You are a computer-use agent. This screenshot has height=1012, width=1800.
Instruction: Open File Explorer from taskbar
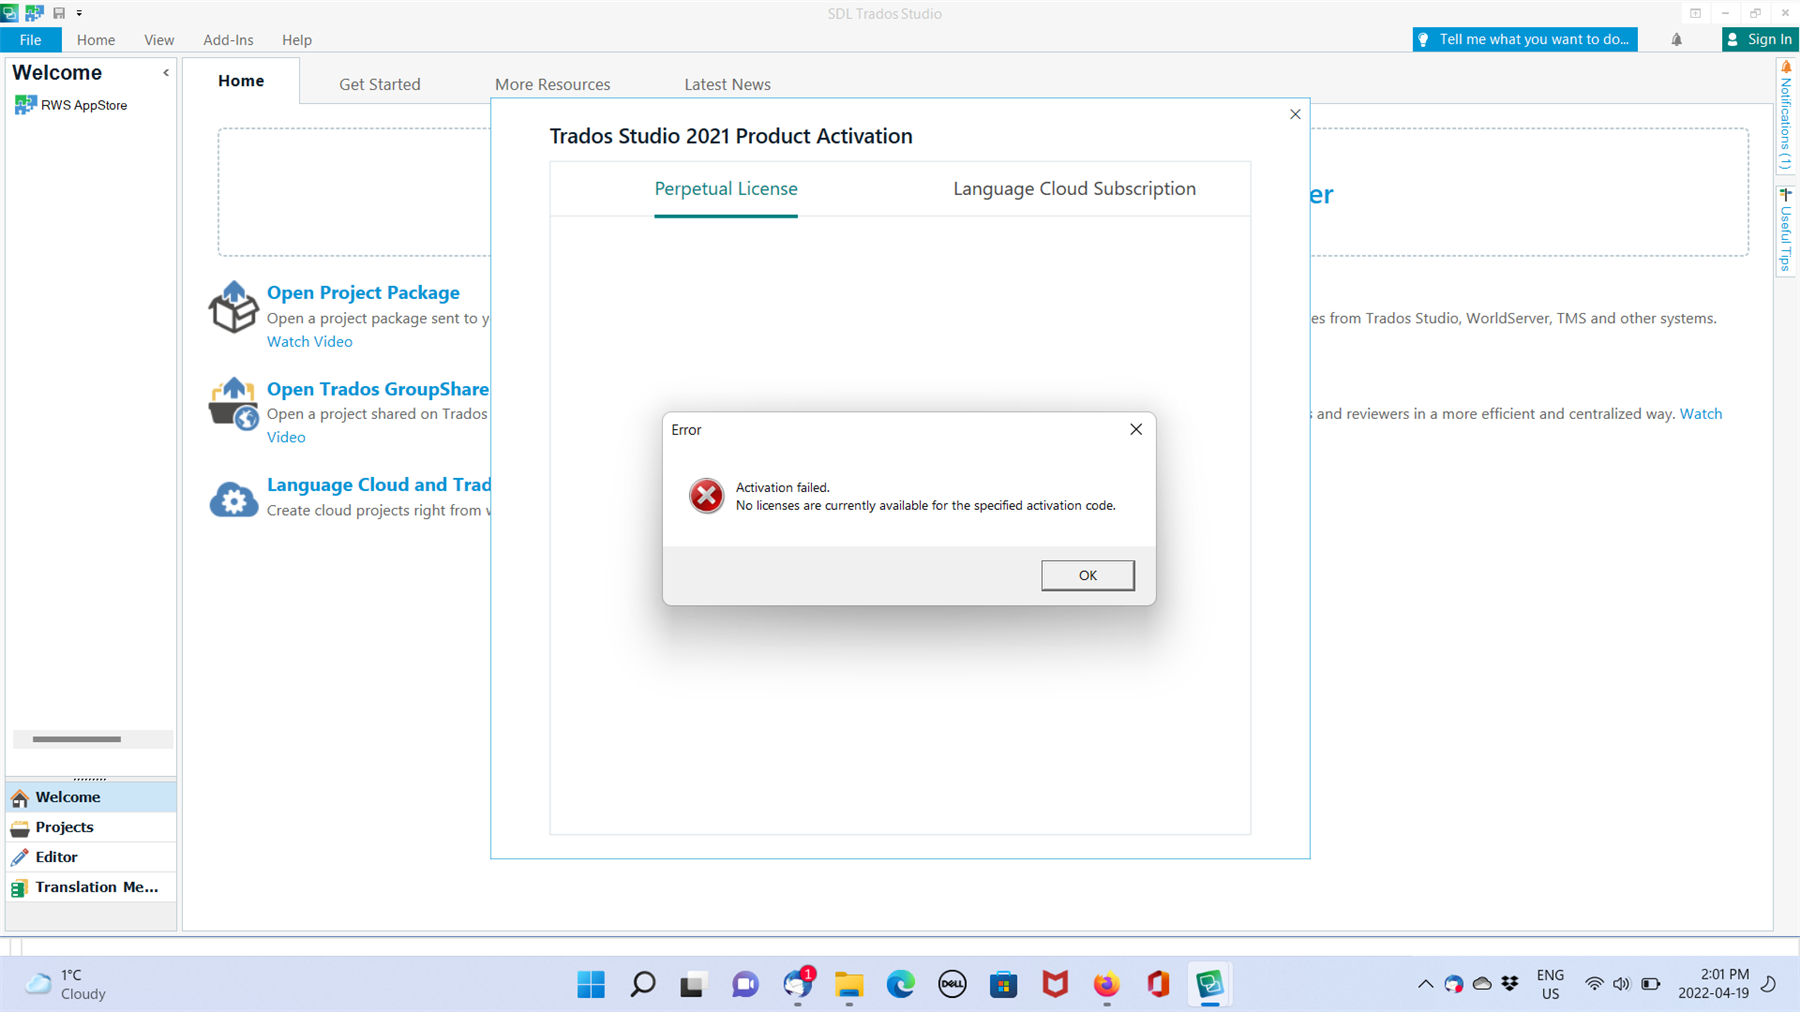coord(849,985)
